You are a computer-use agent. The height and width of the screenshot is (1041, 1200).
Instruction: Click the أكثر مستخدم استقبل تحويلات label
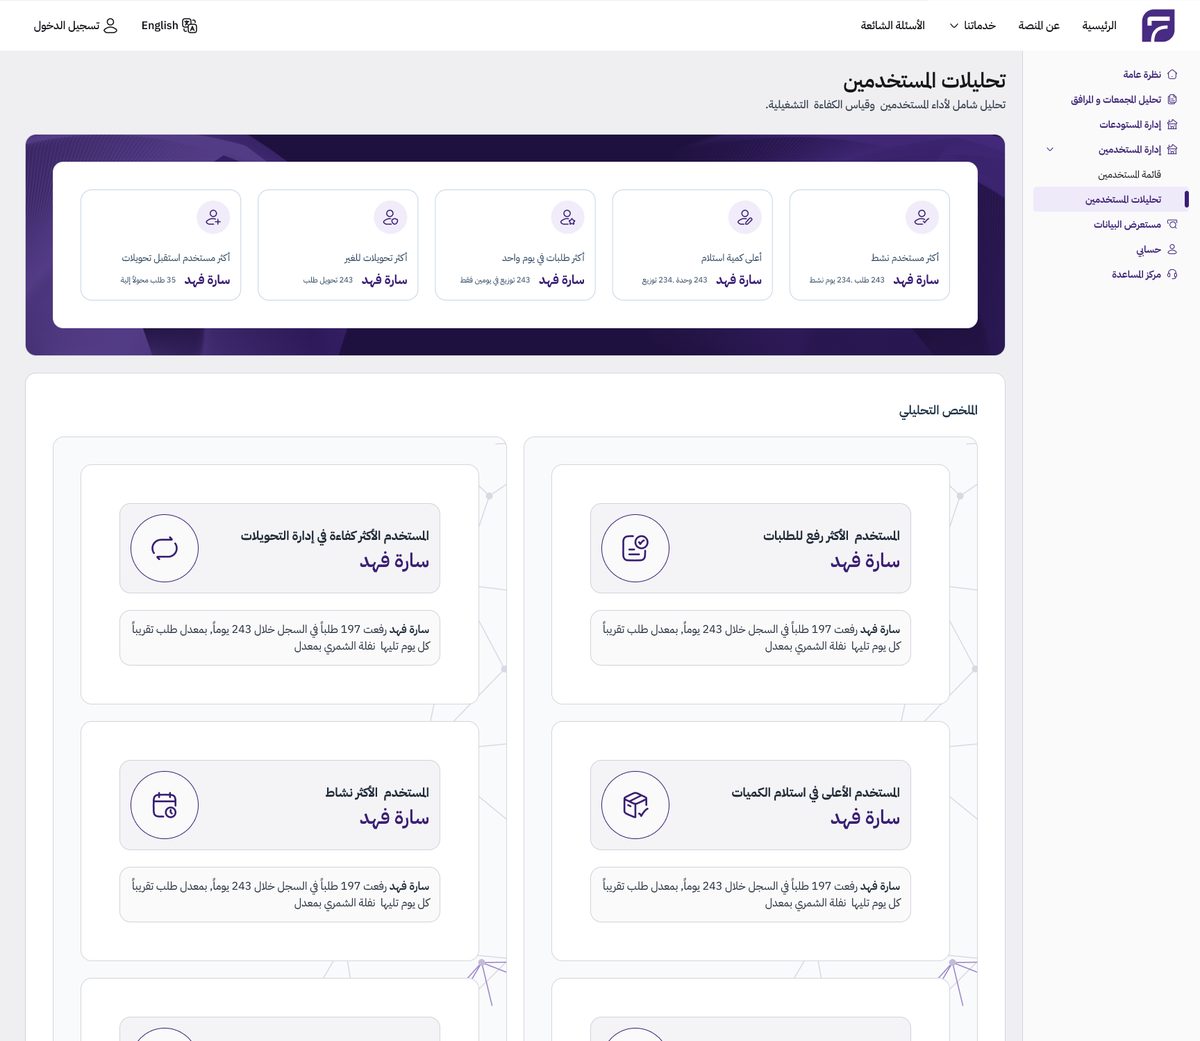(176, 258)
